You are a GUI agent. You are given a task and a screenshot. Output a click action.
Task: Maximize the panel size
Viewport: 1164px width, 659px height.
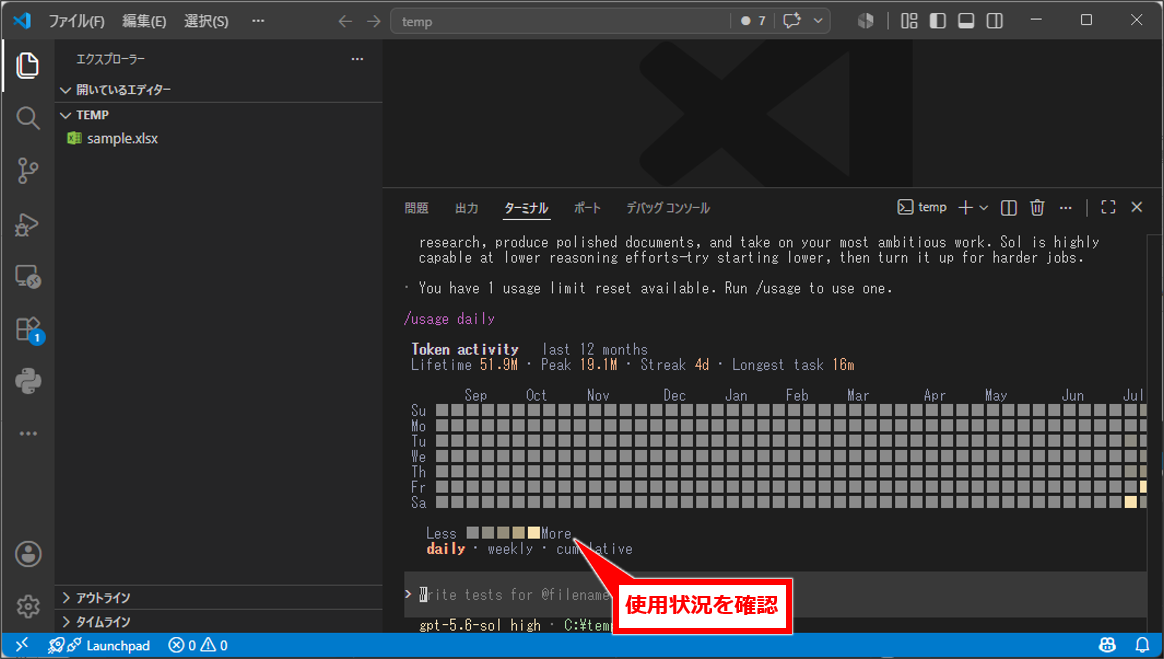(1108, 207)
